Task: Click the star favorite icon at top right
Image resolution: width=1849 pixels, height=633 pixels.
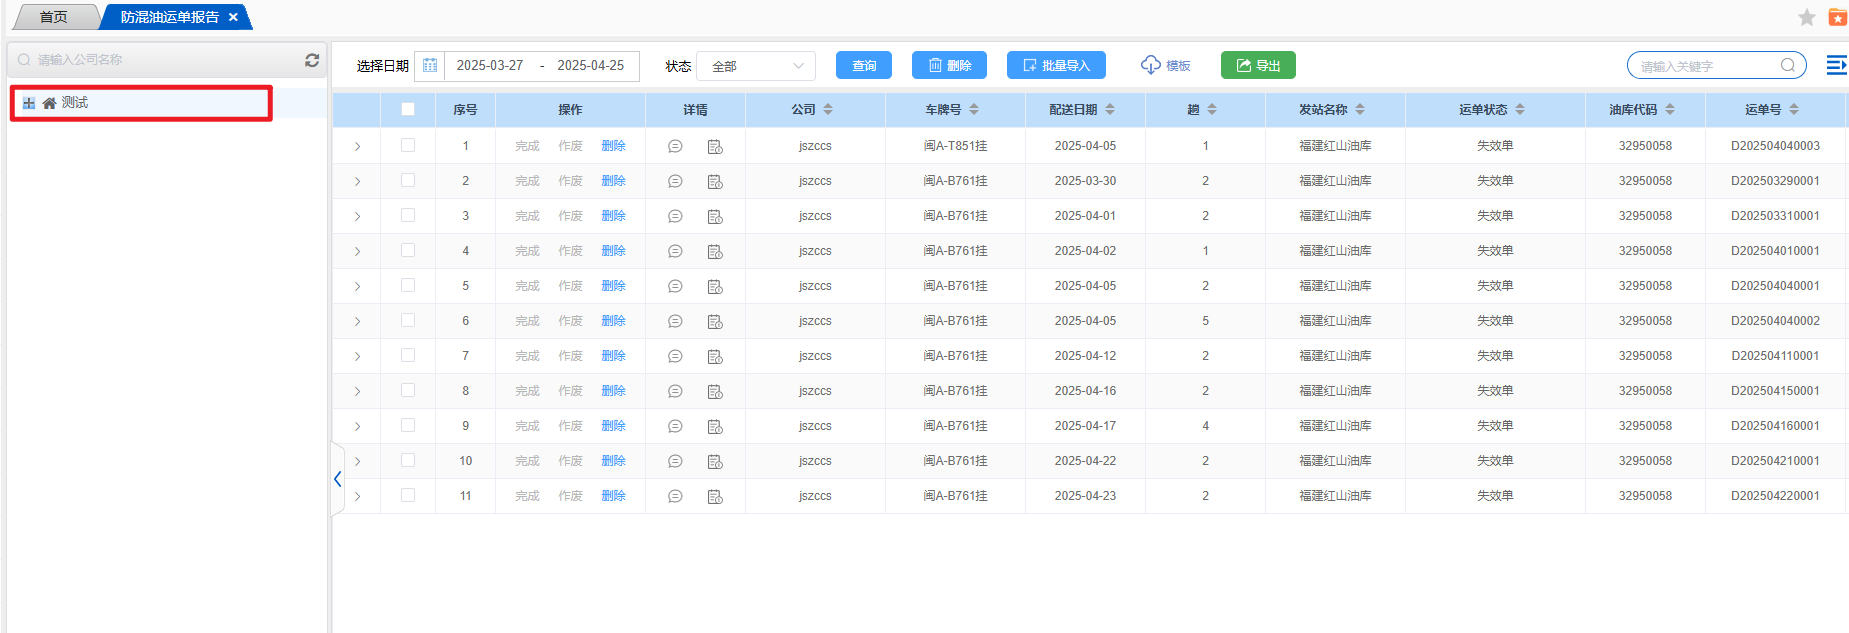Action: 1806,17
